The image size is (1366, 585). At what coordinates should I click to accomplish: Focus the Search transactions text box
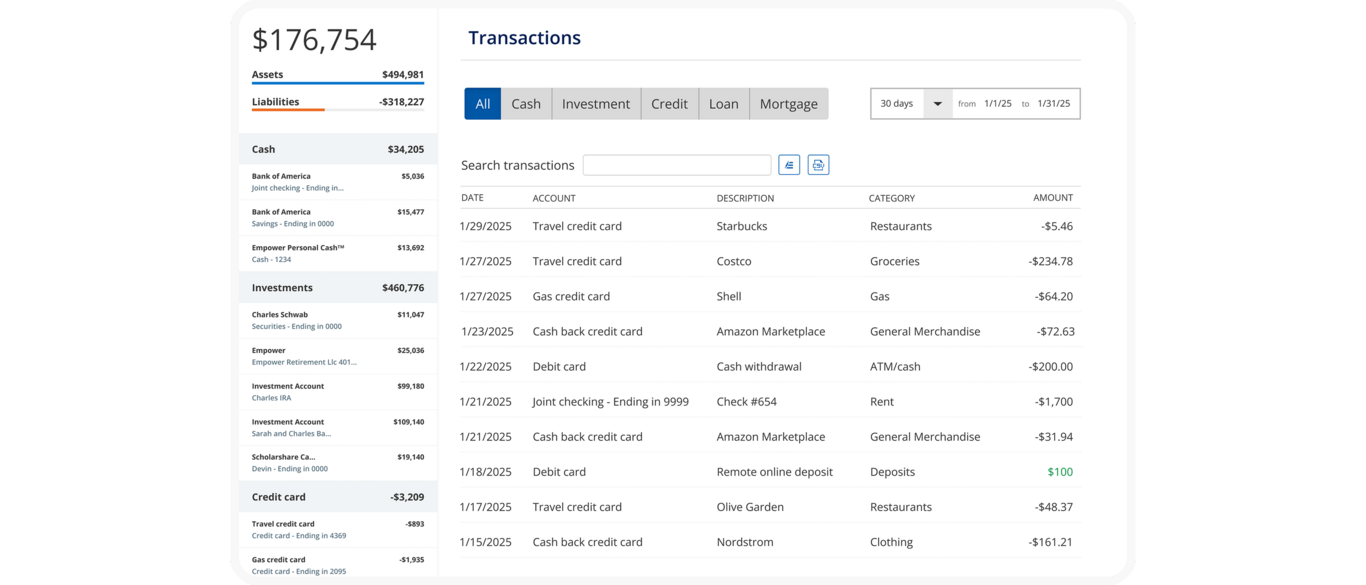tap(676, 165)
